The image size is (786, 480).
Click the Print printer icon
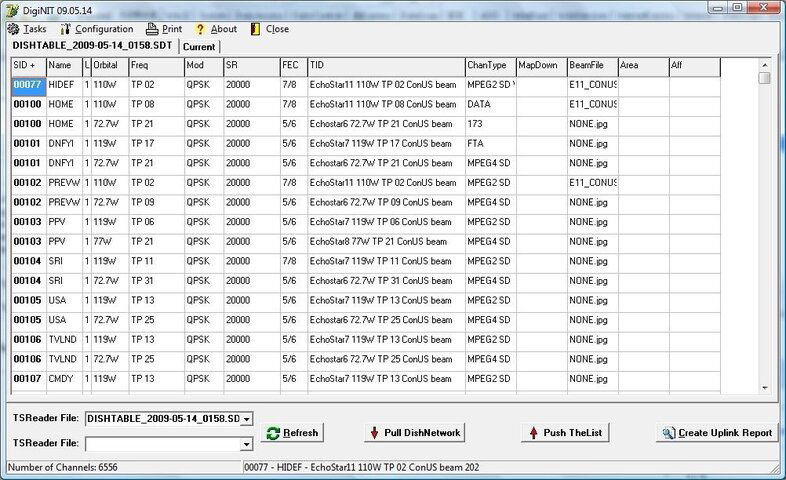[152, 29]
